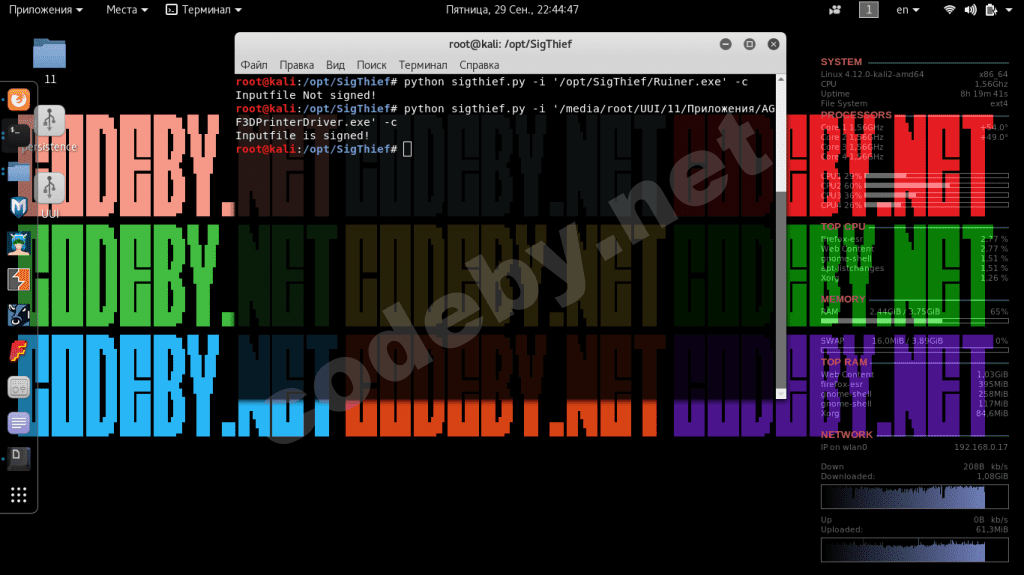Image resolution: width=1024 pixels, height=575 pixels.
Task: Launch Faraday red F icon
Action: 18,351
